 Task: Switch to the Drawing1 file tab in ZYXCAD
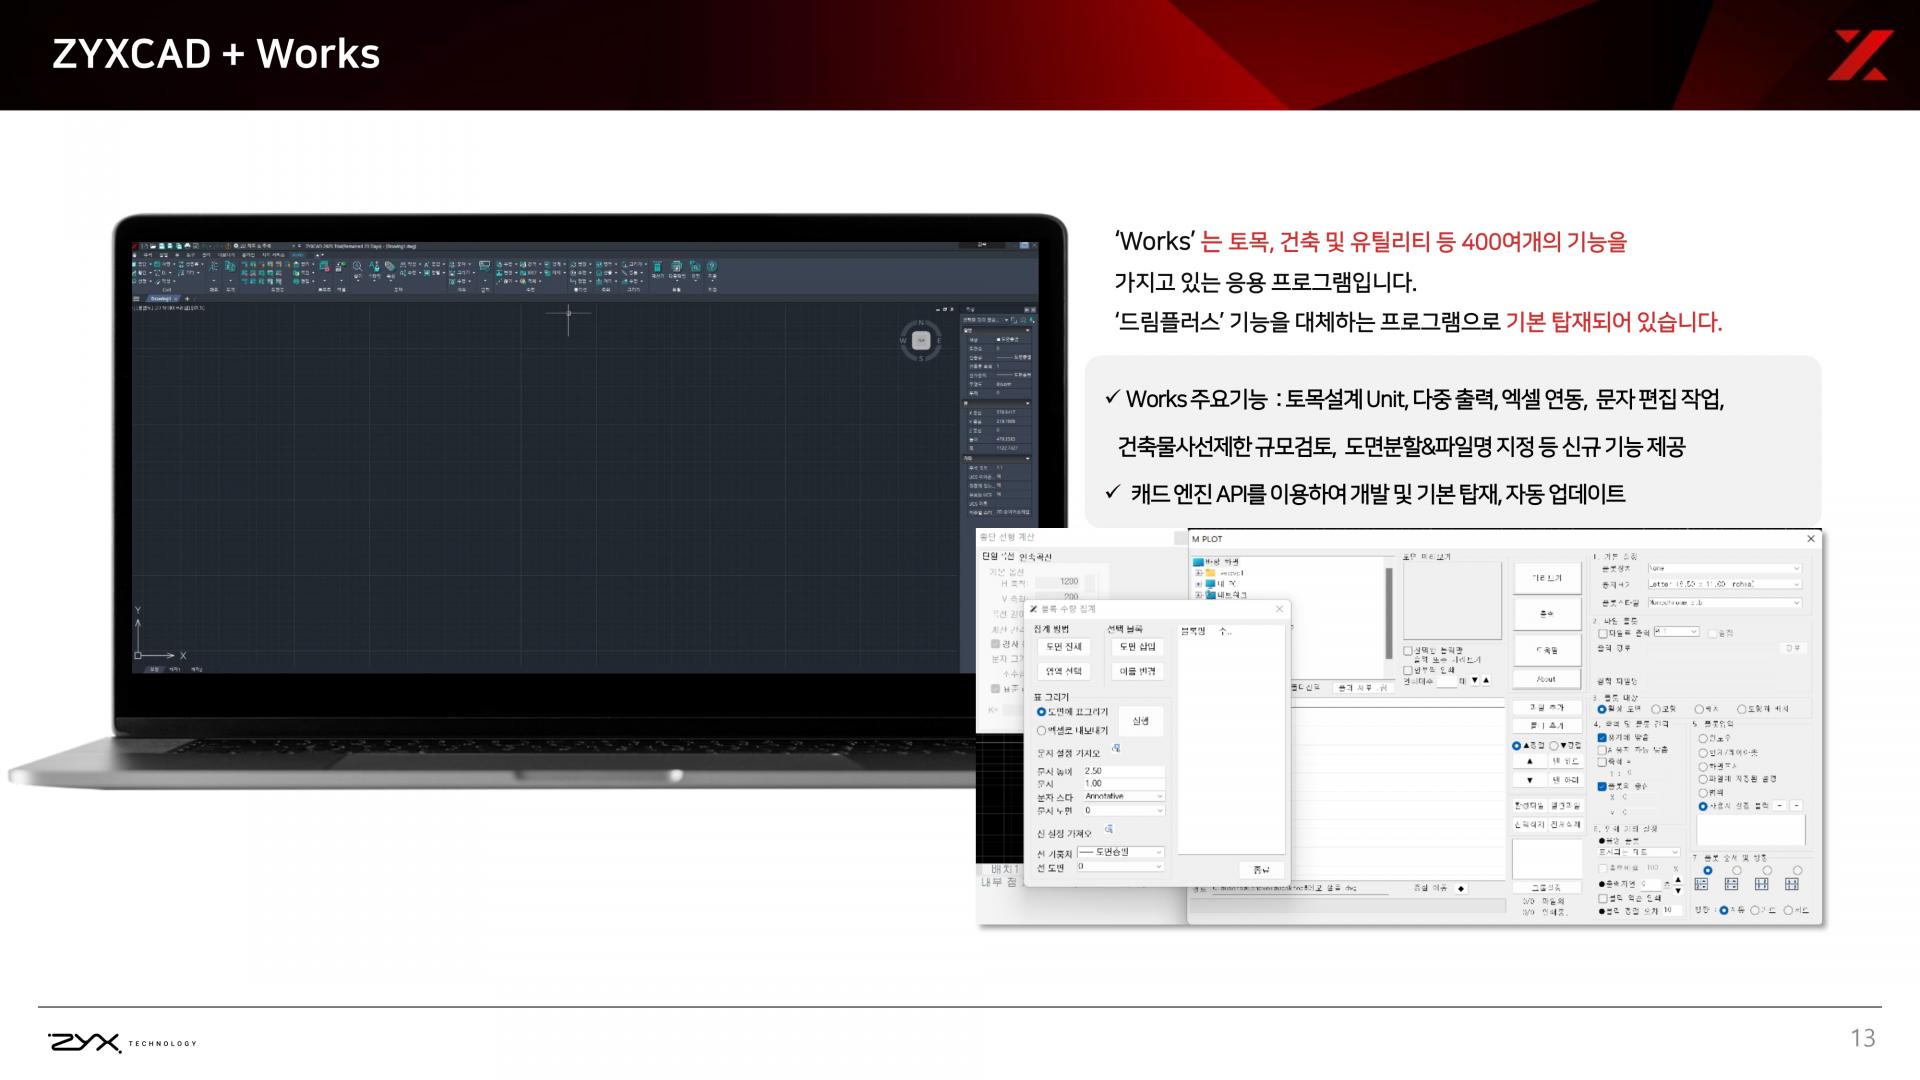pyautogui.click(x=160, y=298)
